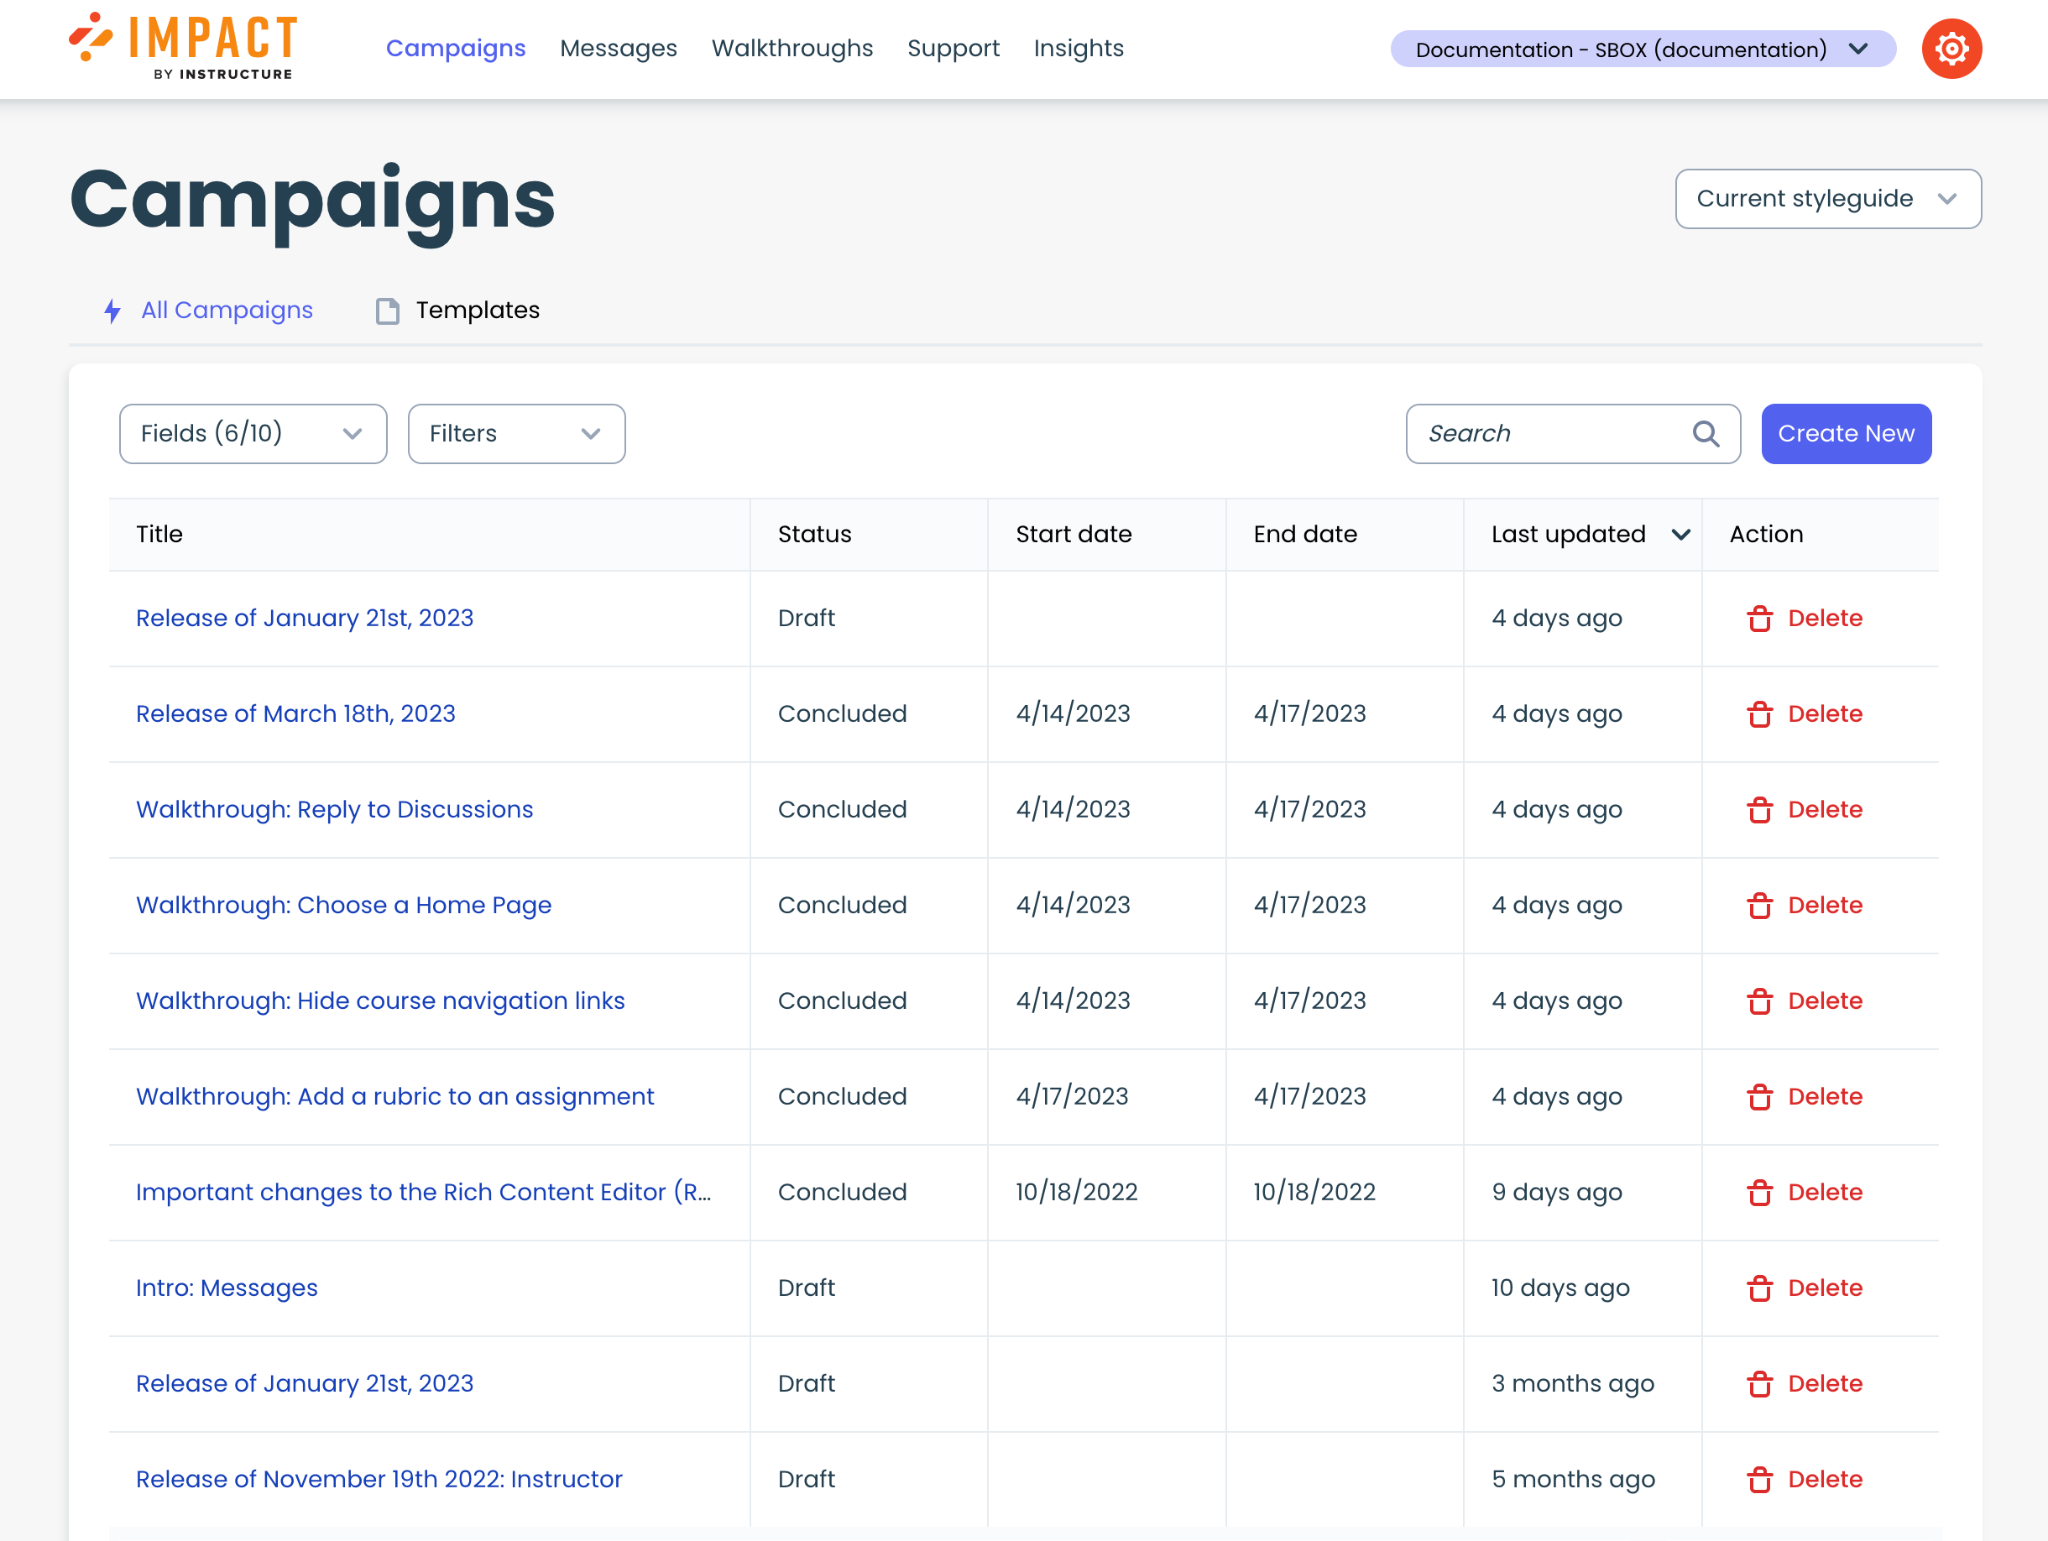
Task: Click trash icon for Intro: Messages row
Action: coord(1759,1288)
